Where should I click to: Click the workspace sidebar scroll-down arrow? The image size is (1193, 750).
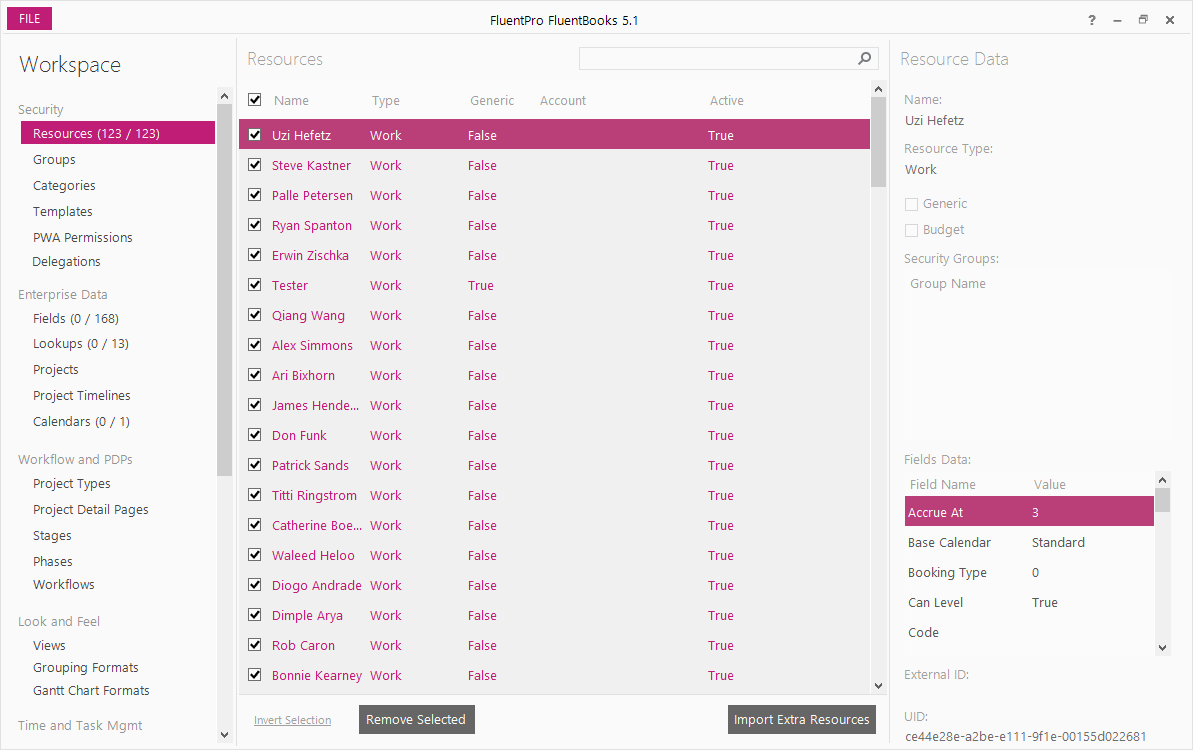224,735
